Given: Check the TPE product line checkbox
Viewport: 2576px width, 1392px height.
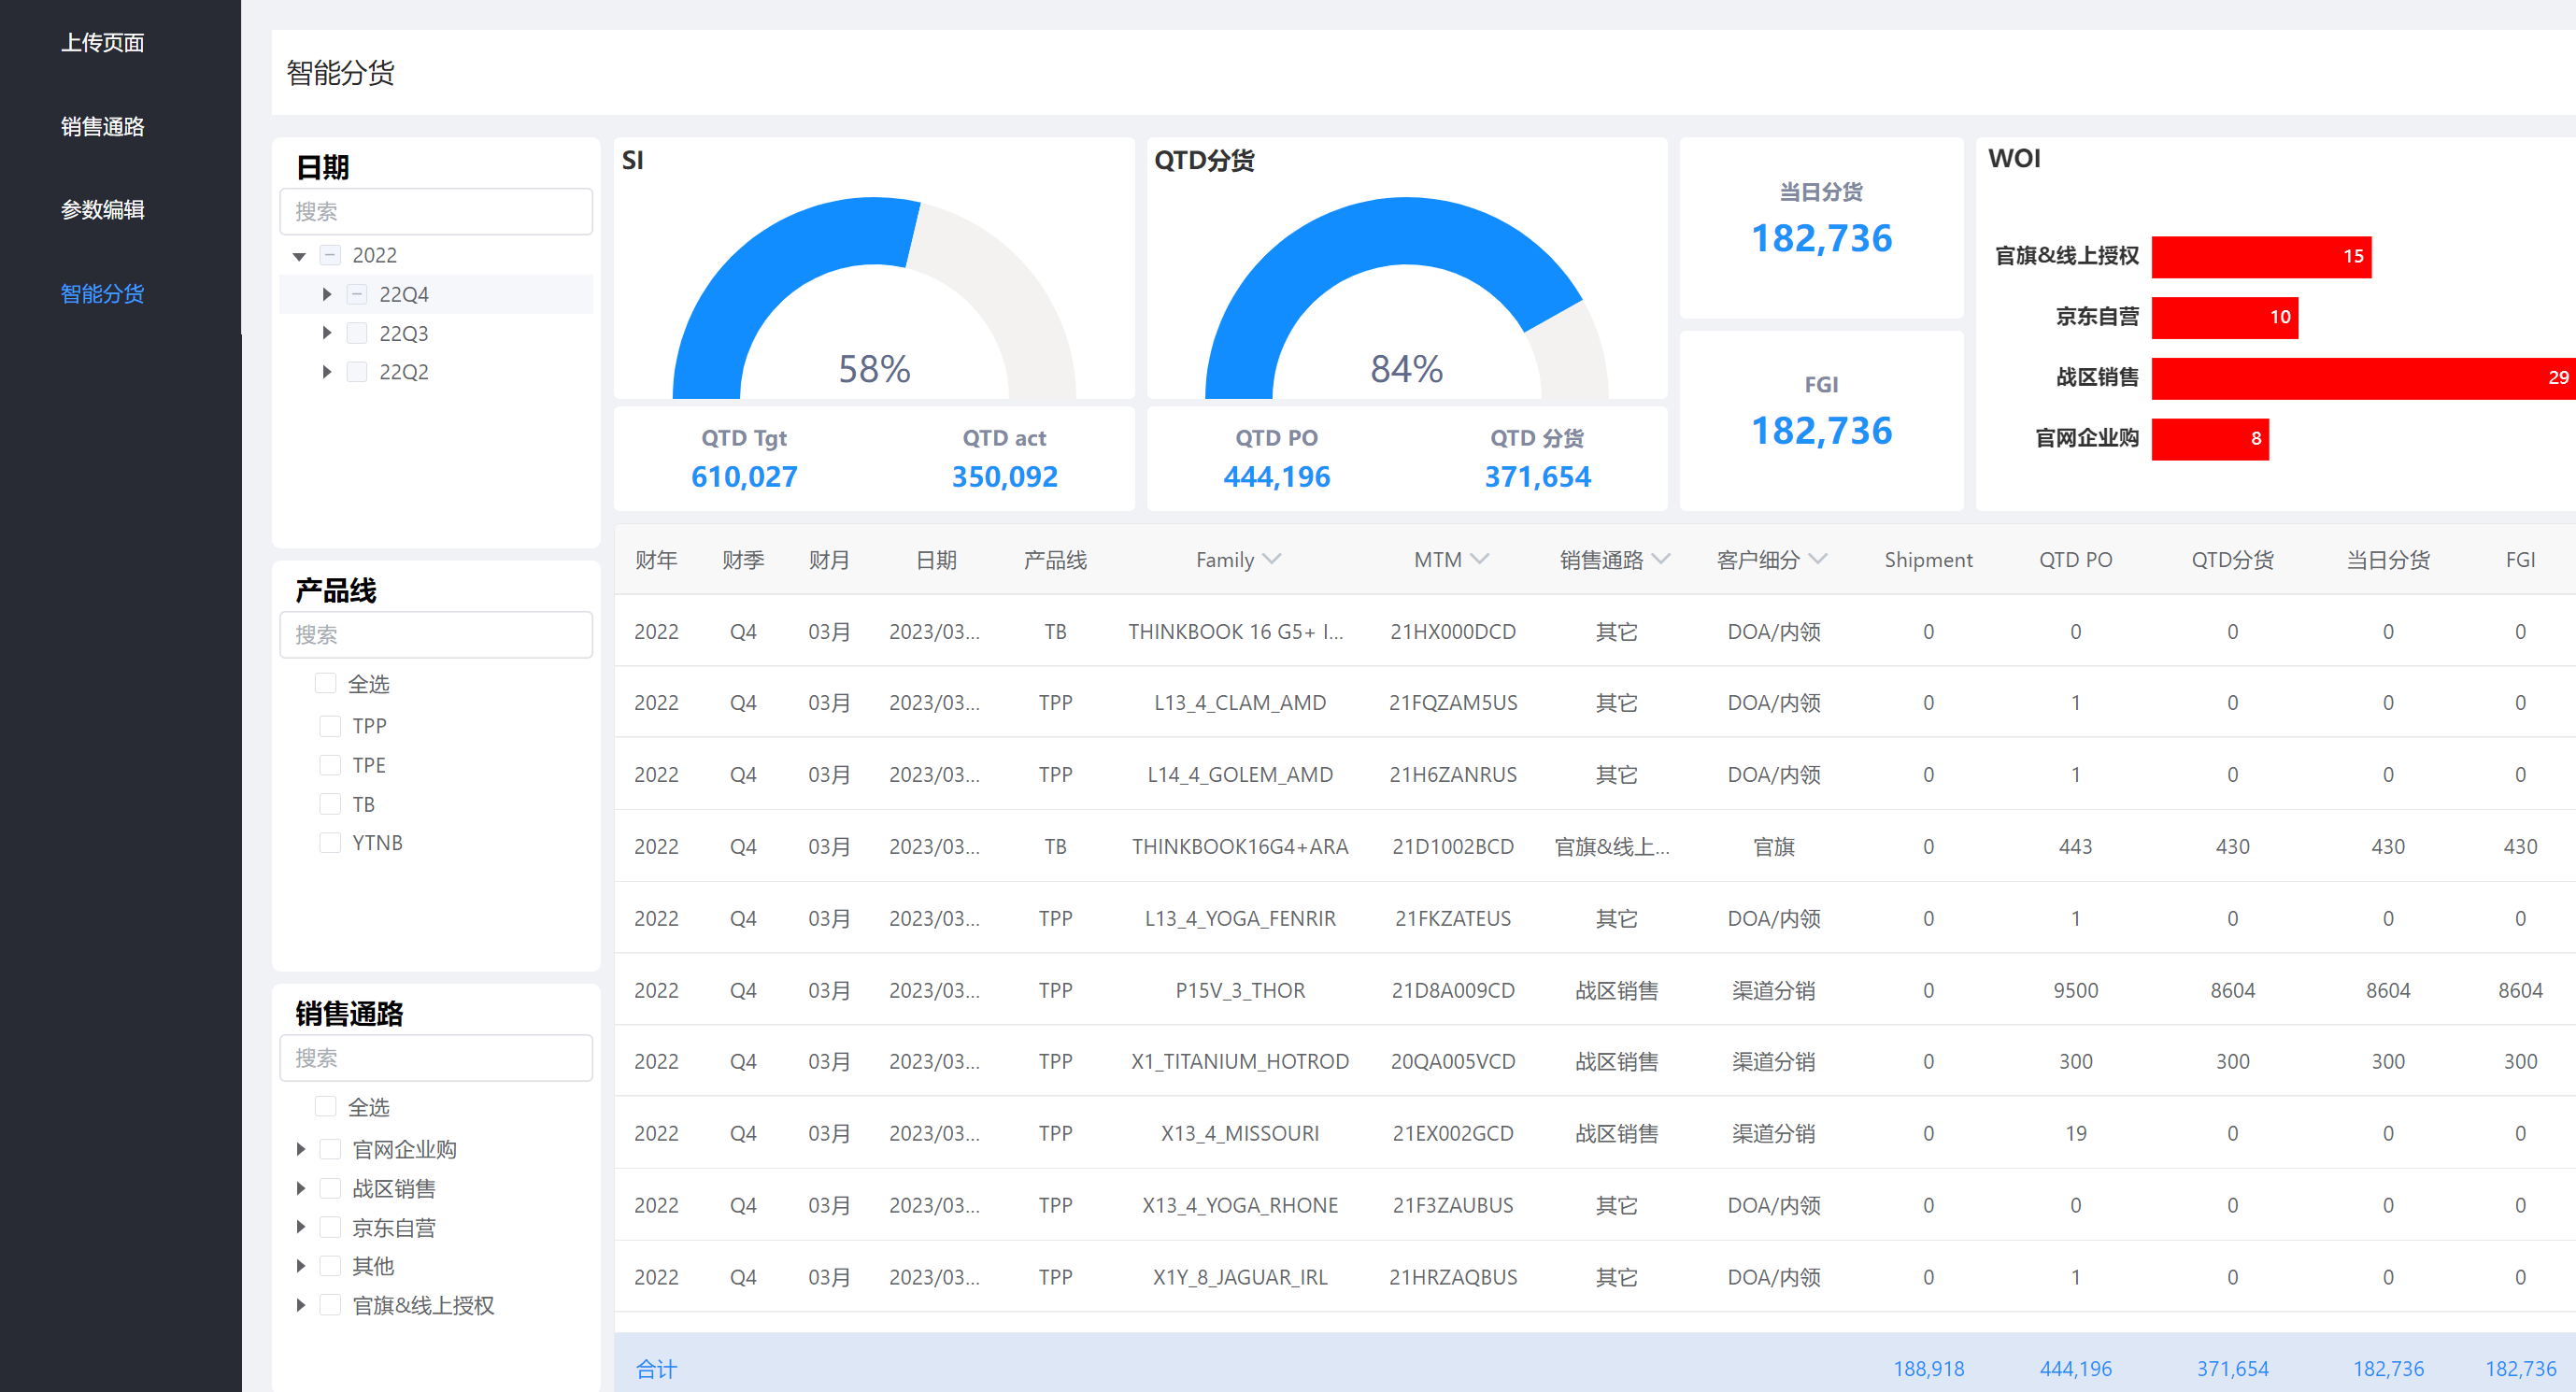Looking at the screenshot, I should [330, 765].
